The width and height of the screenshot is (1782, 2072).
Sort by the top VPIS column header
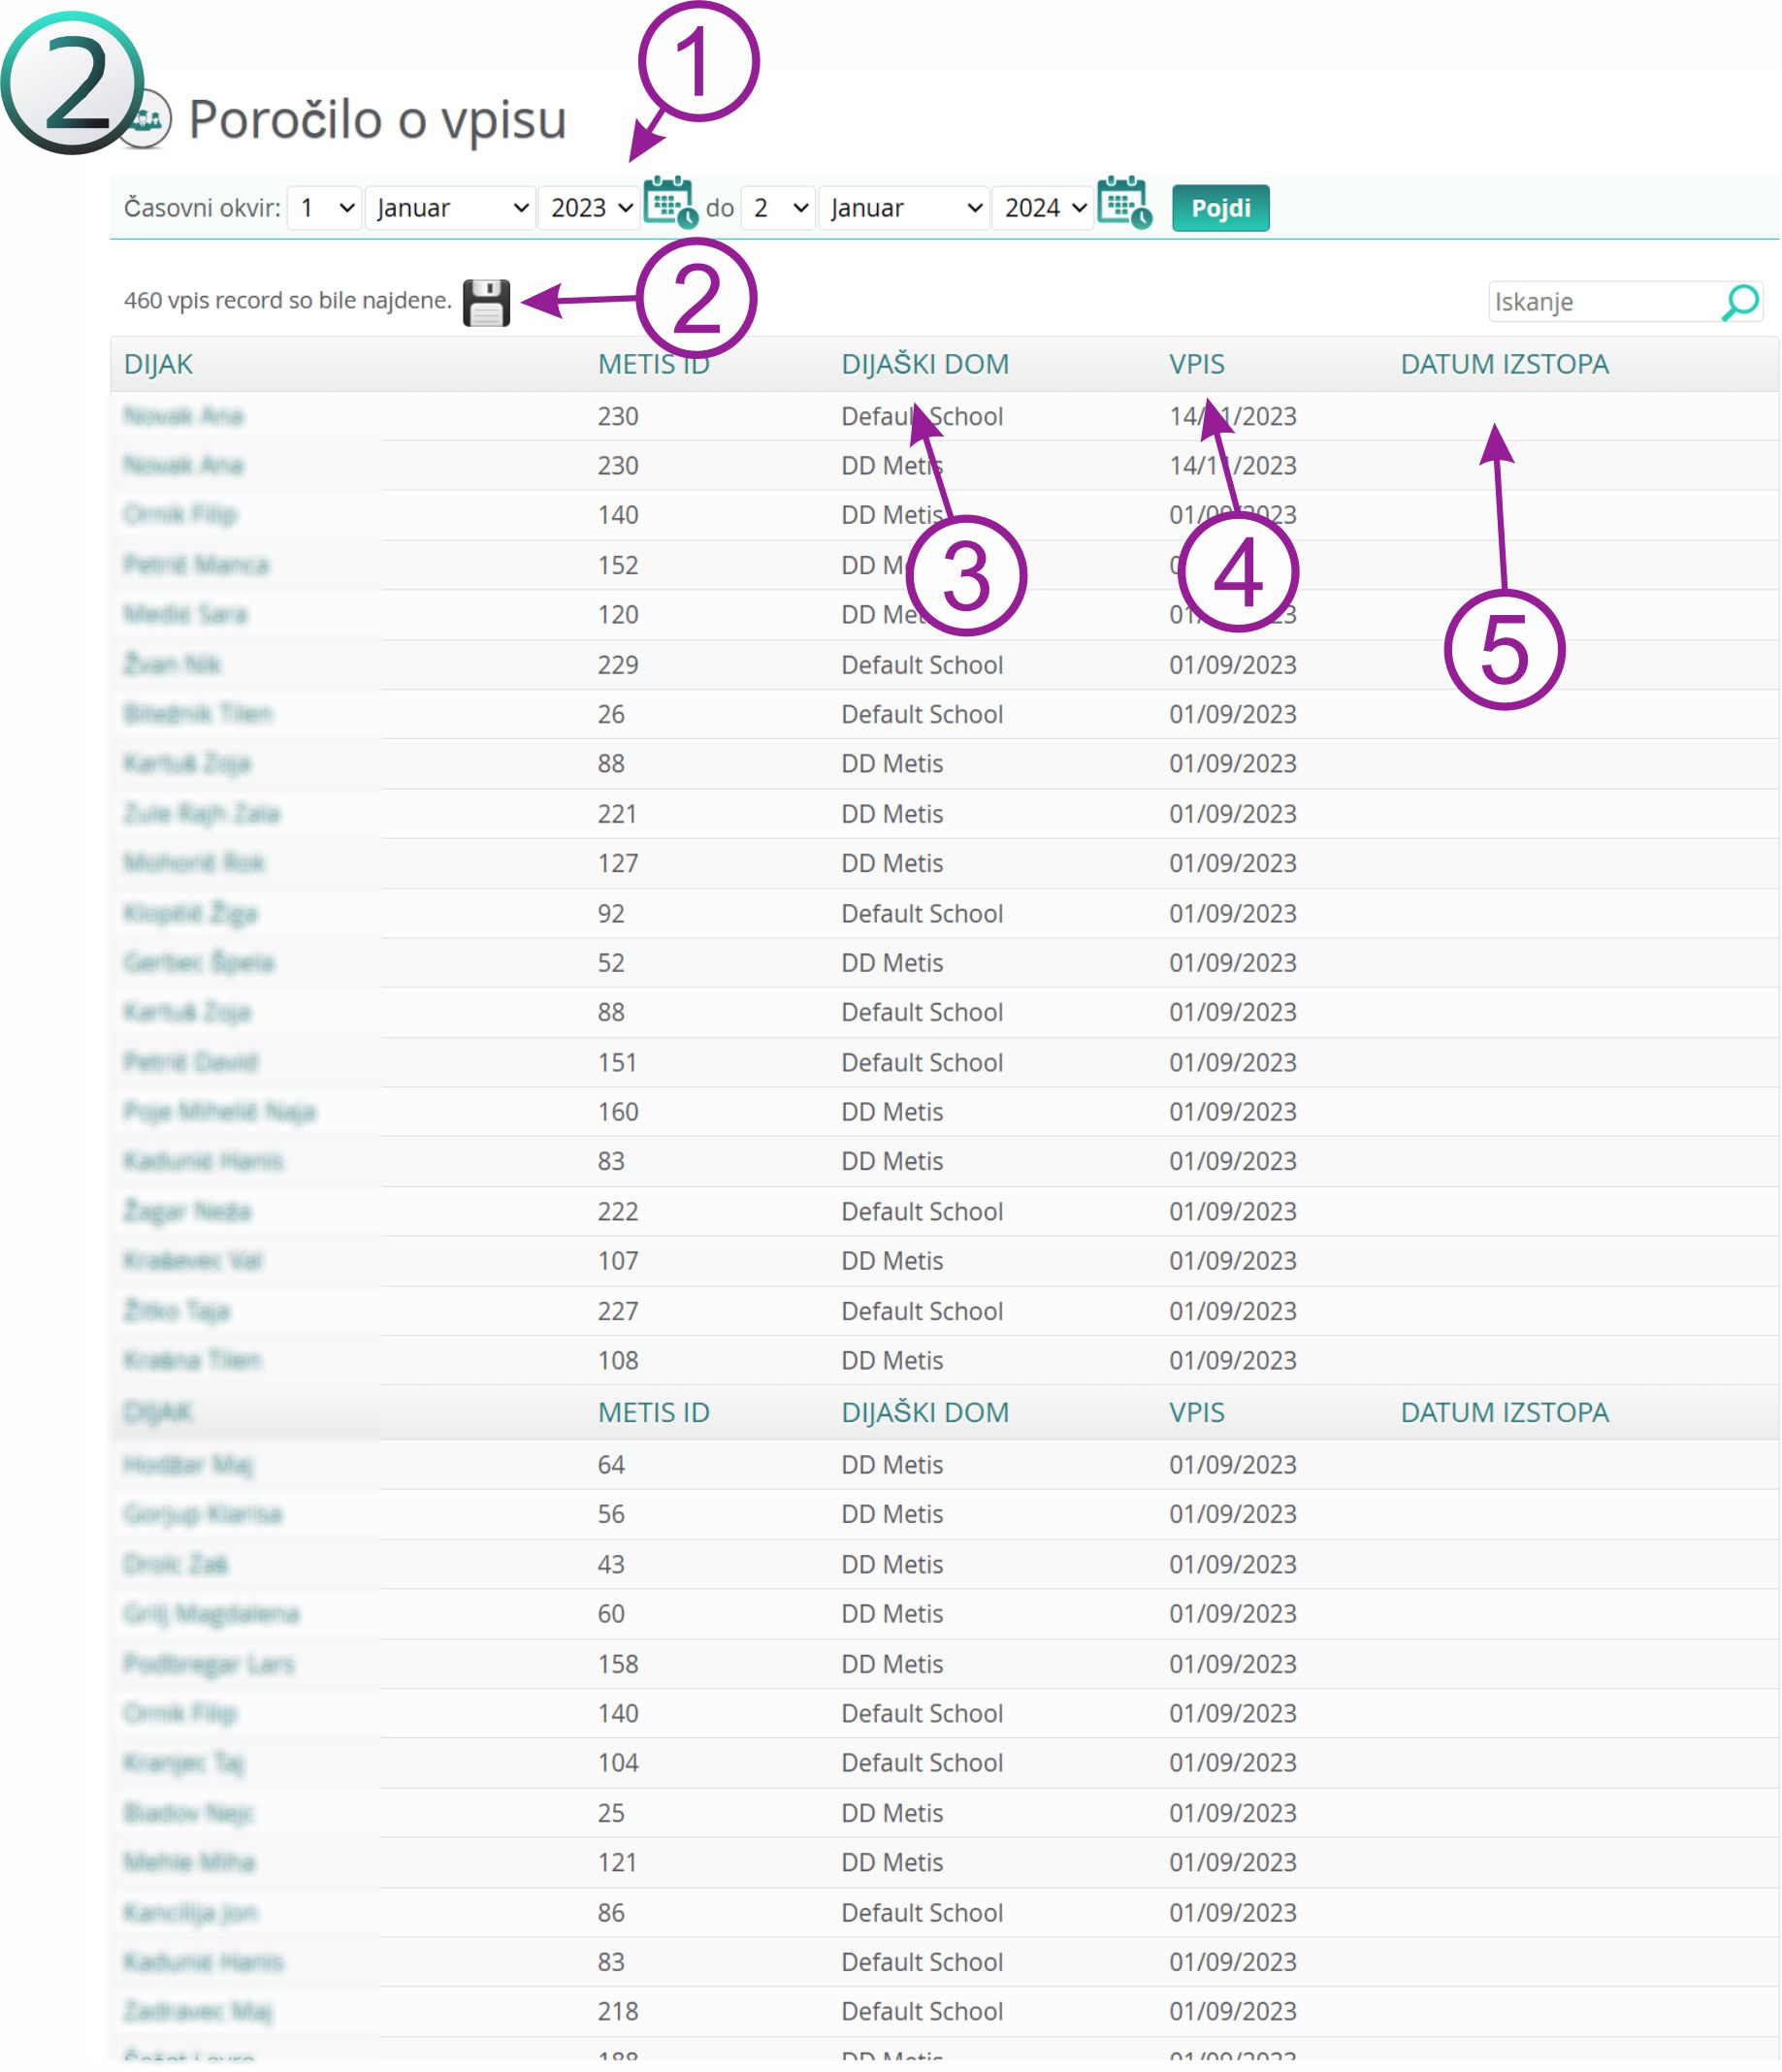click(x=1196, y=364)
